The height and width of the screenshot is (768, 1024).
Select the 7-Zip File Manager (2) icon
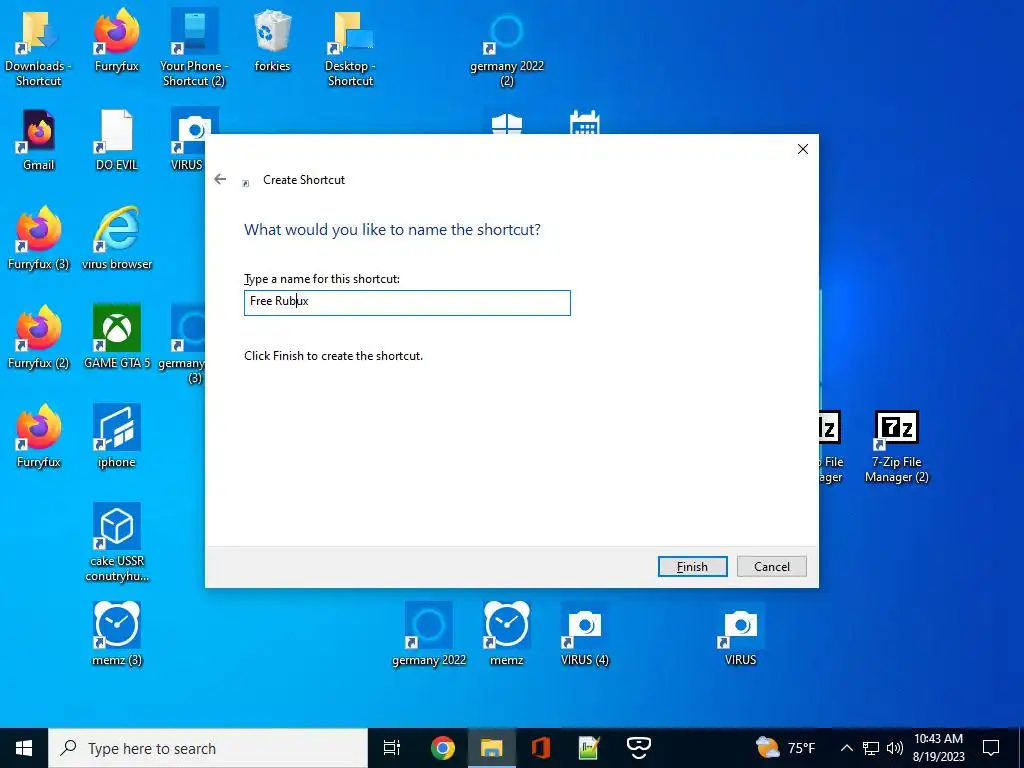point(897,447)
